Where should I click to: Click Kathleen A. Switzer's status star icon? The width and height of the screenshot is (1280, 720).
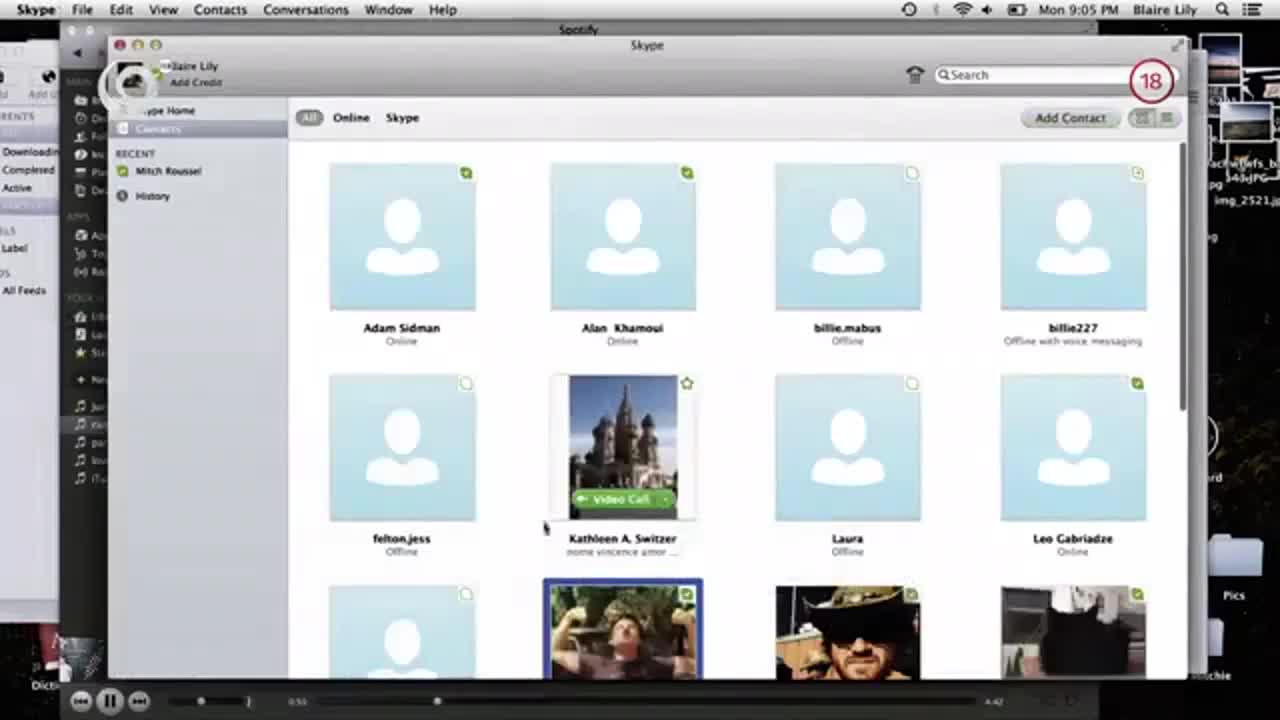(x=687, y=383)
